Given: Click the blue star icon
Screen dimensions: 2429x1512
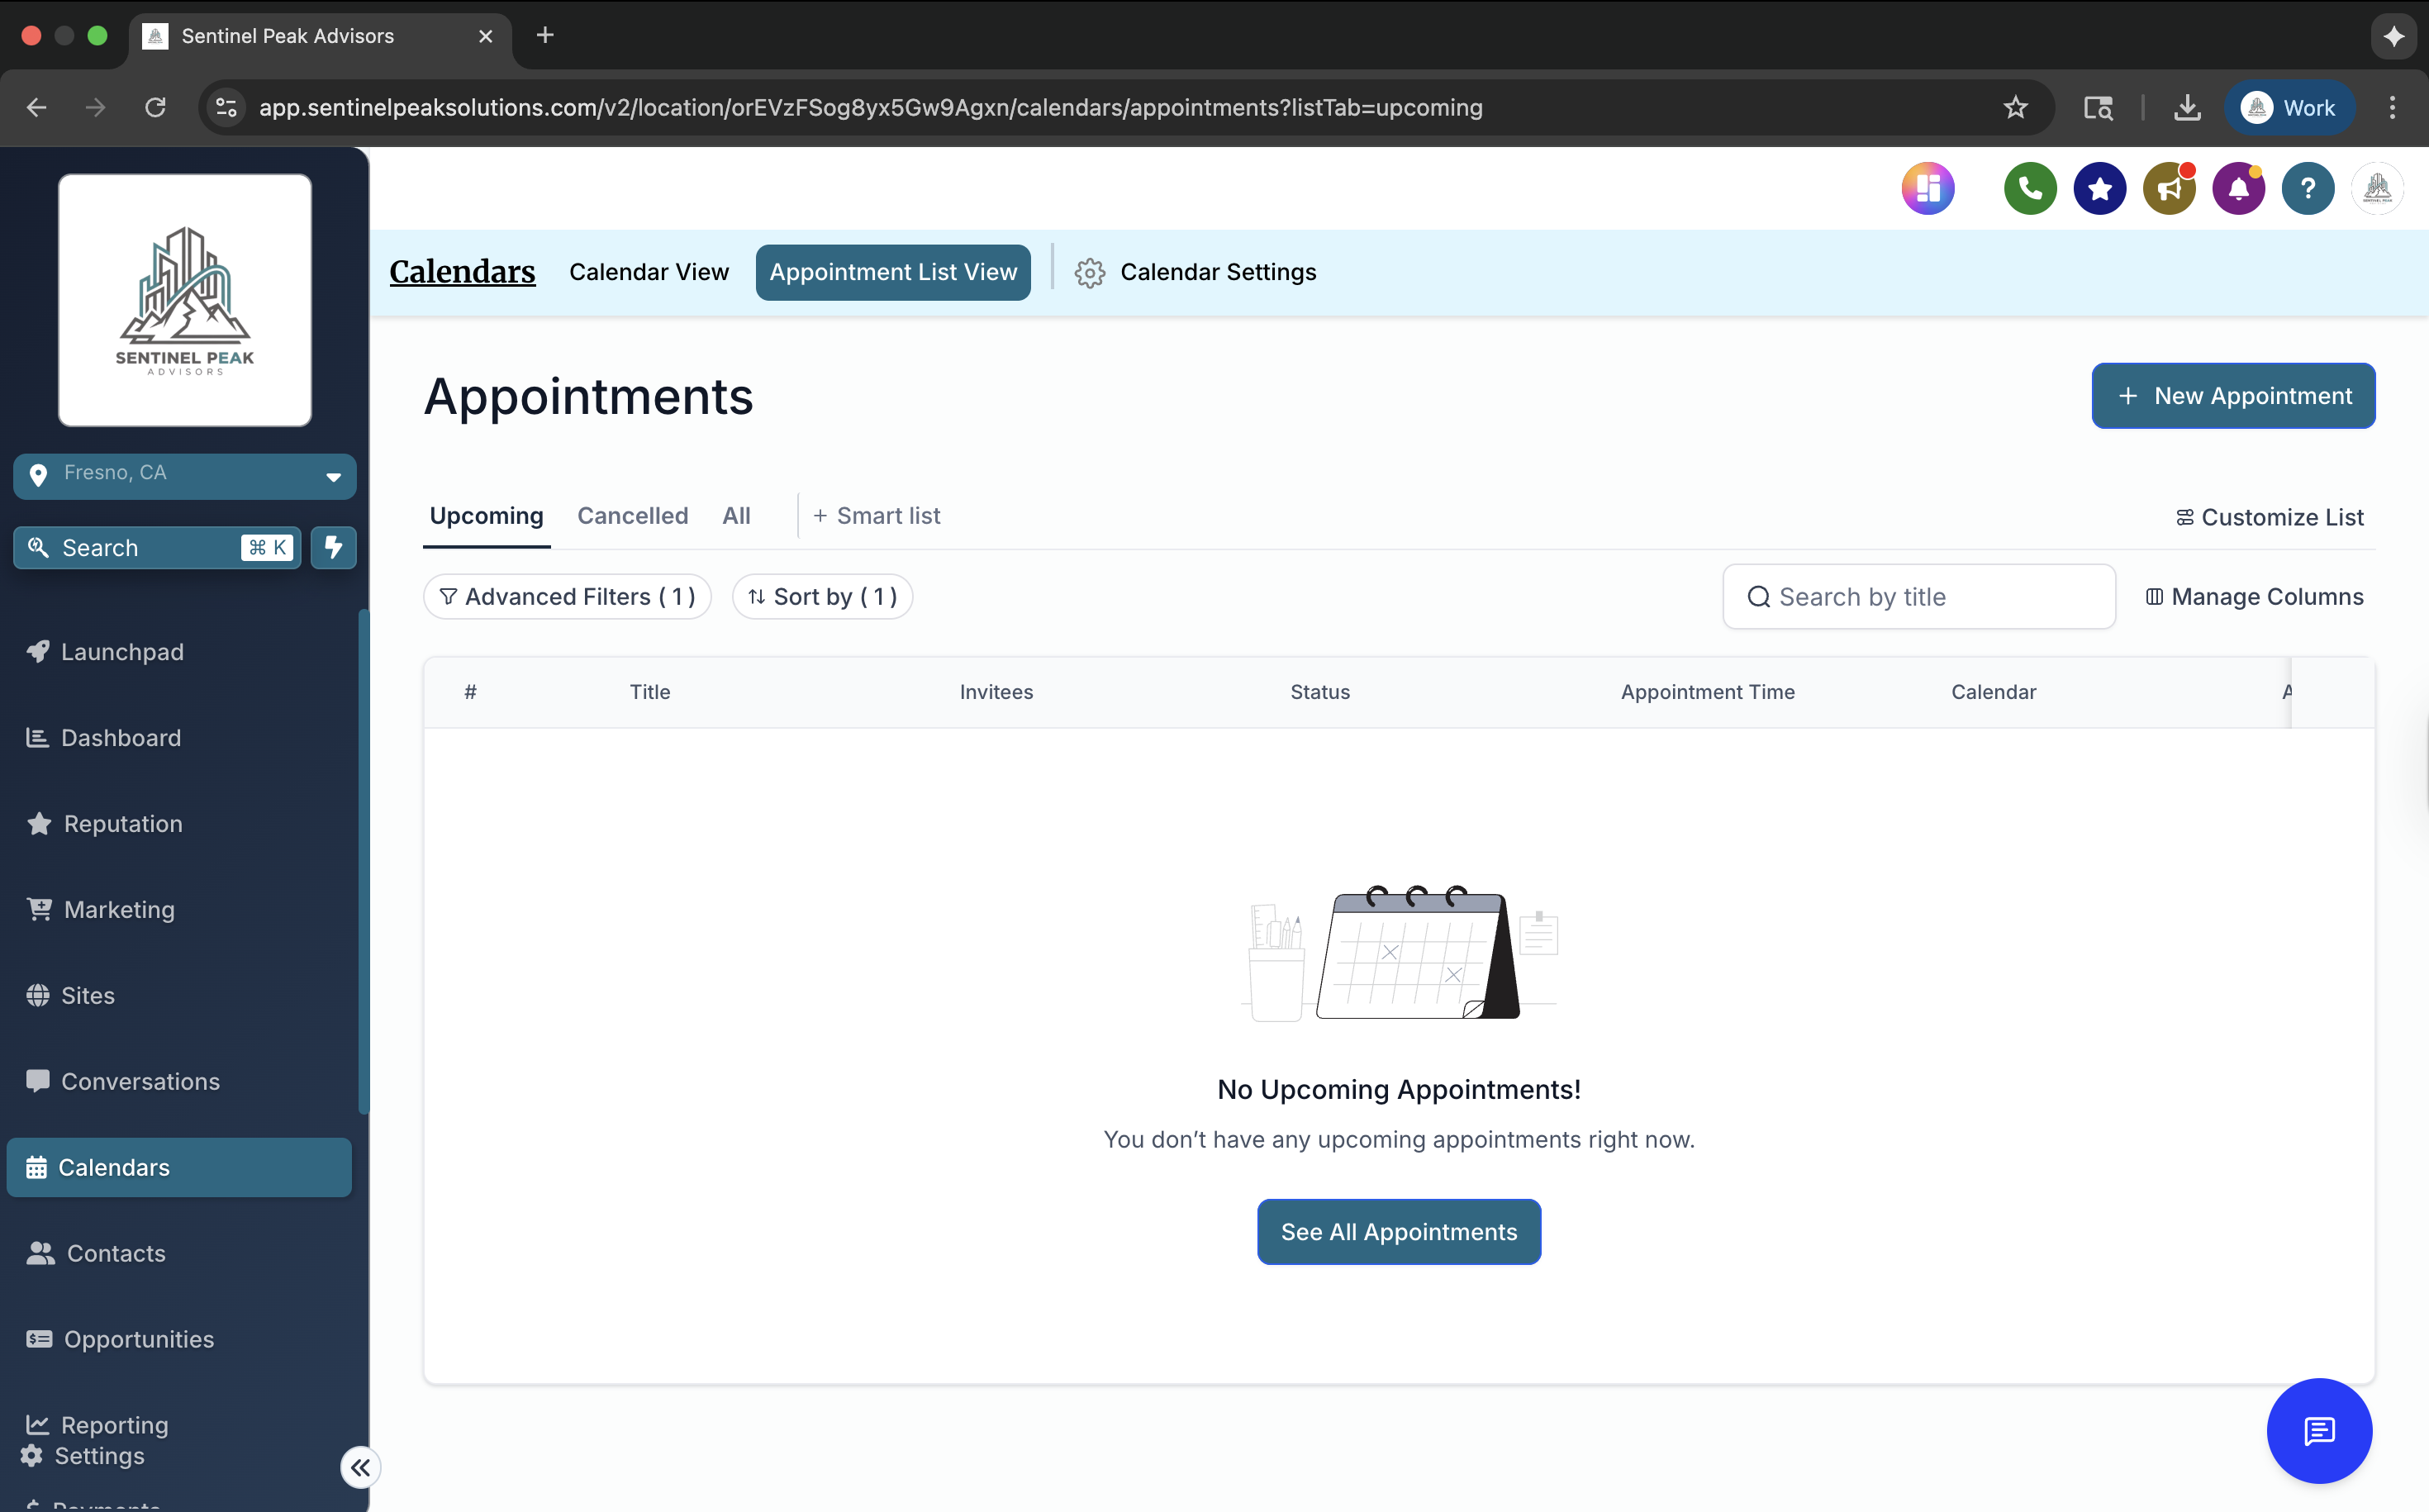Looking at the screenshot, I should [x=2099, y=188].
